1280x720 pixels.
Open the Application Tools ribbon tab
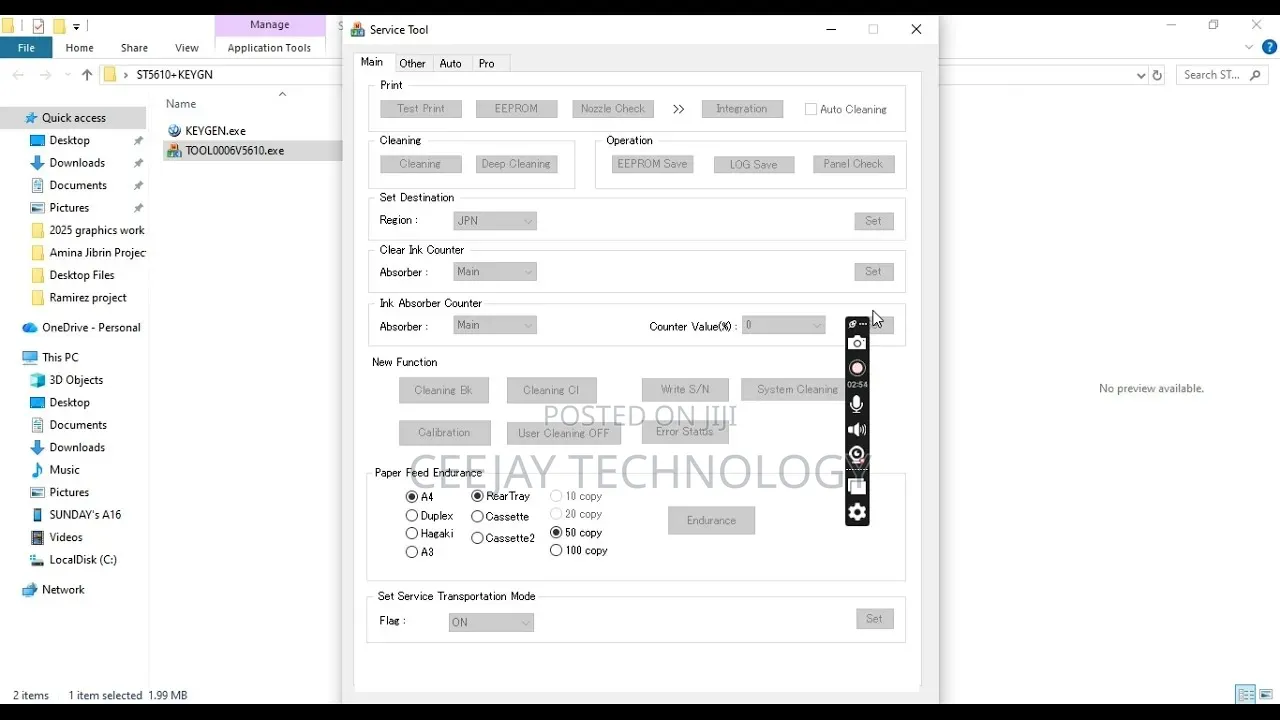click(x=269, y=47)
